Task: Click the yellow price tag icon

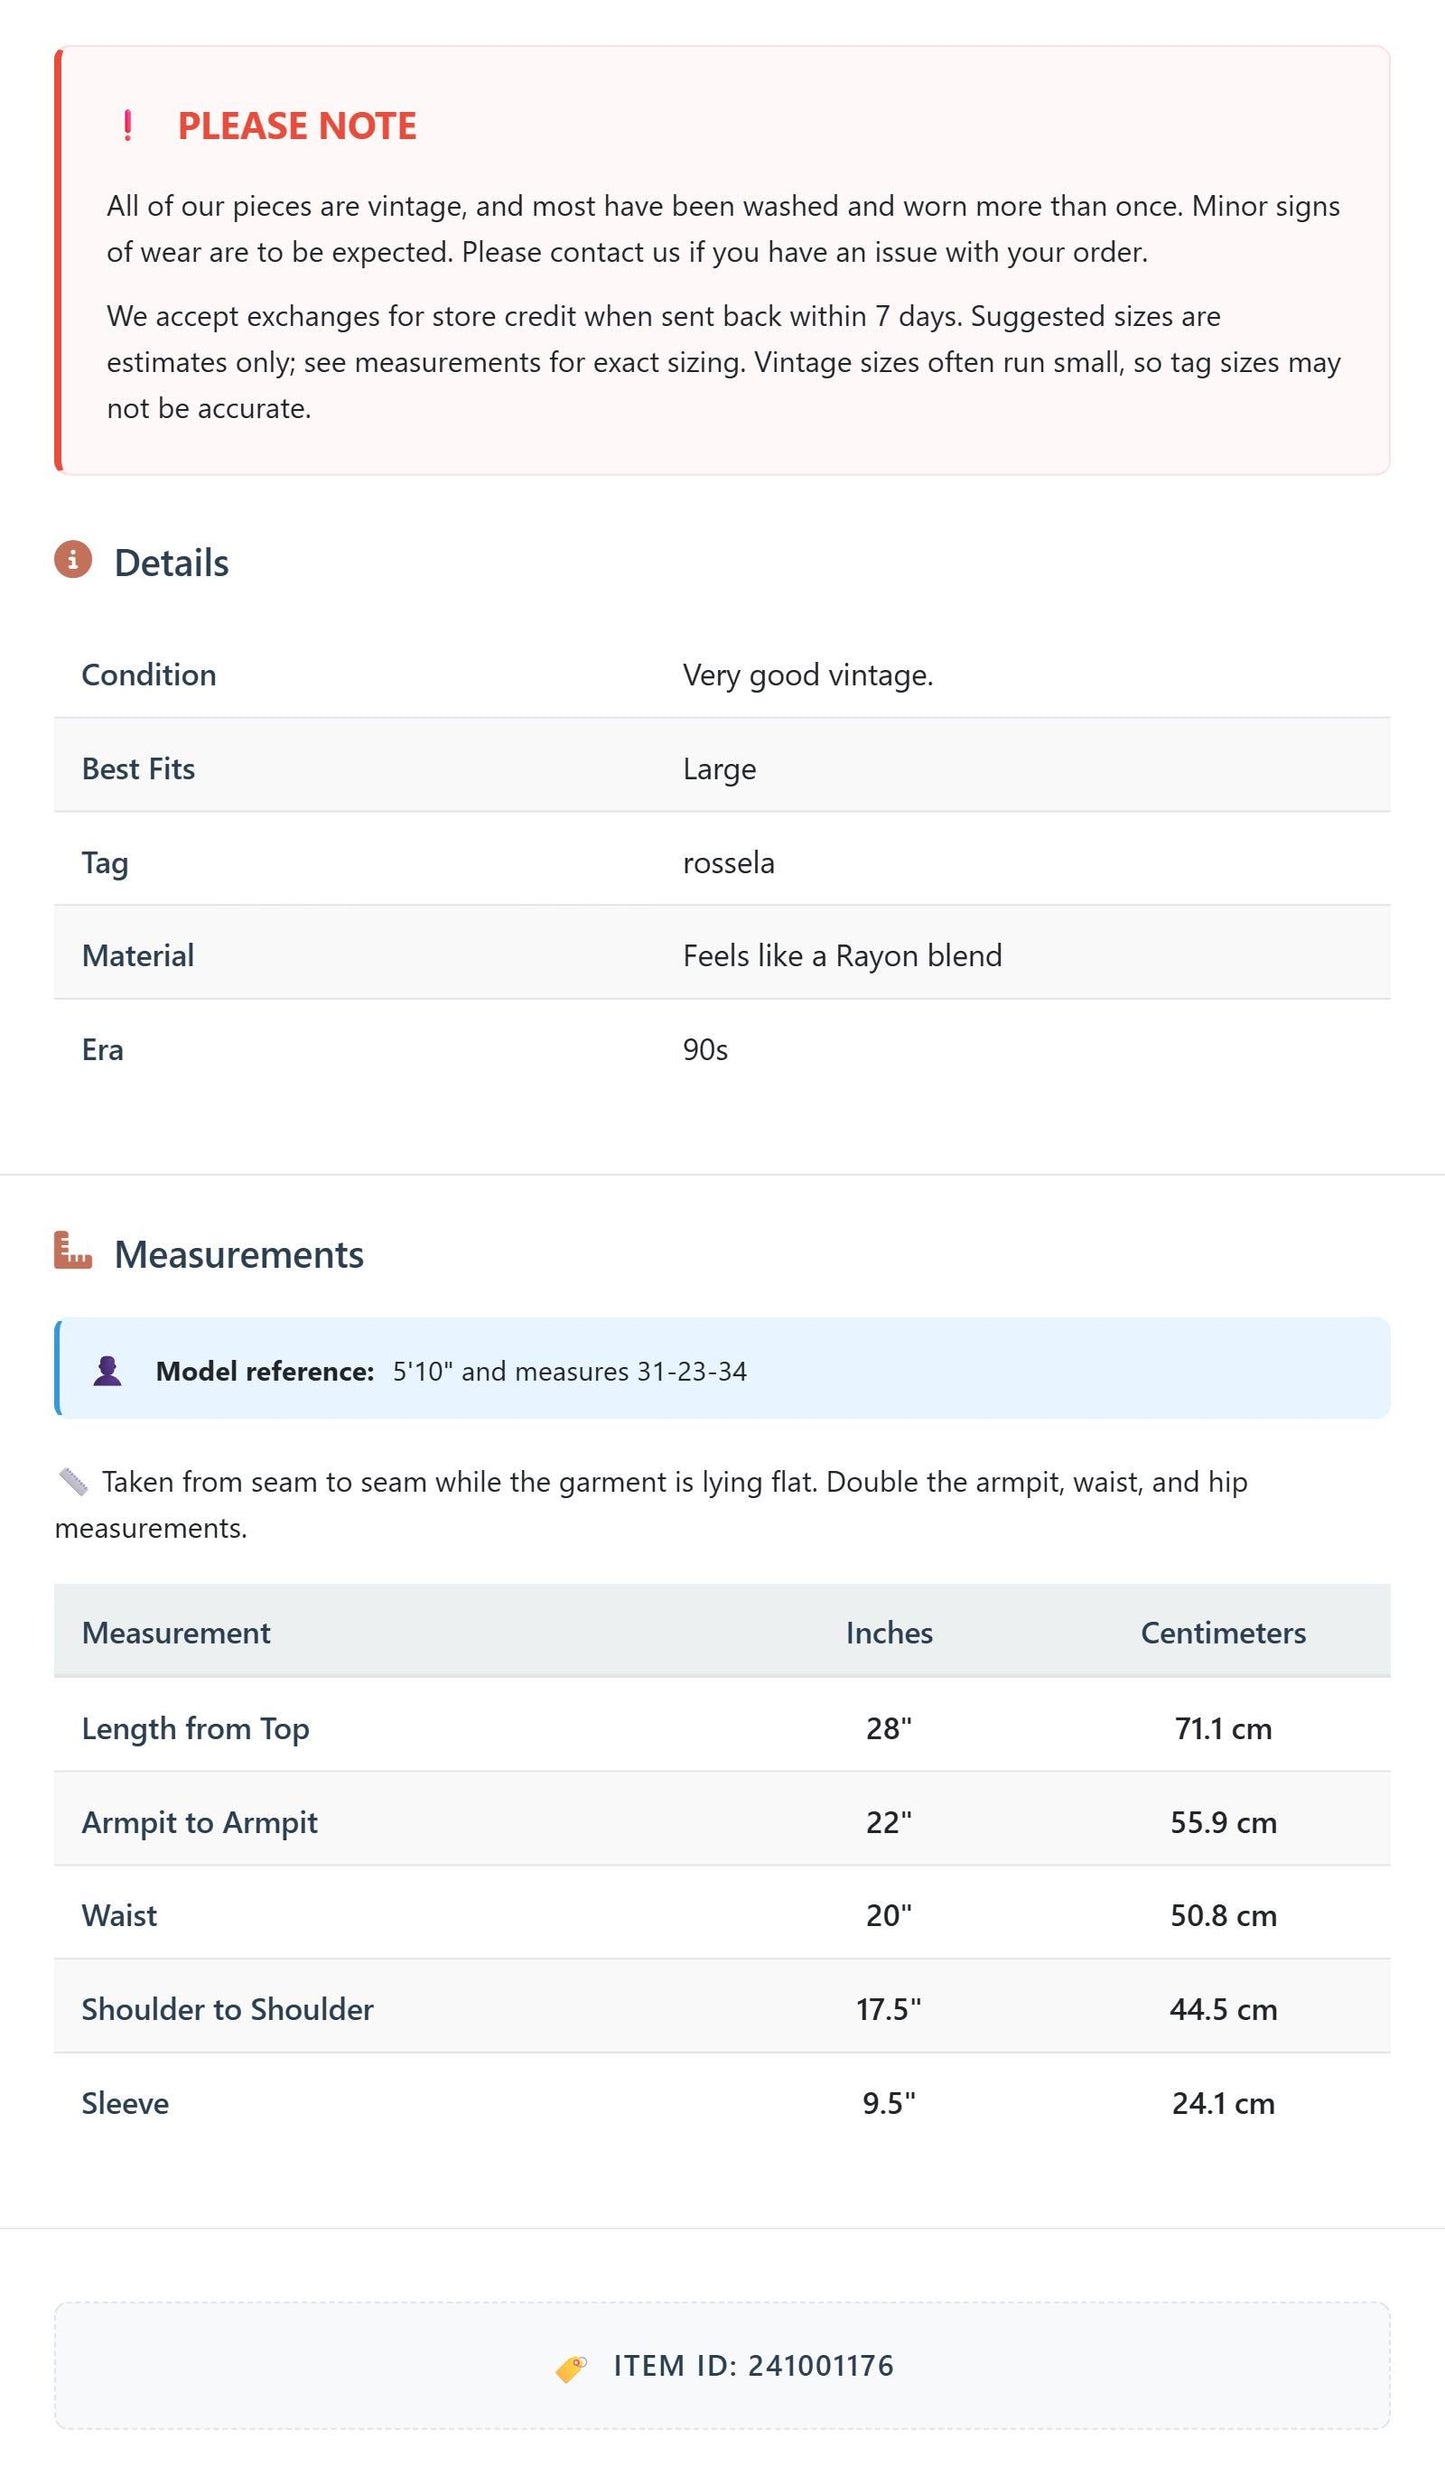Action: (571, 2367)
